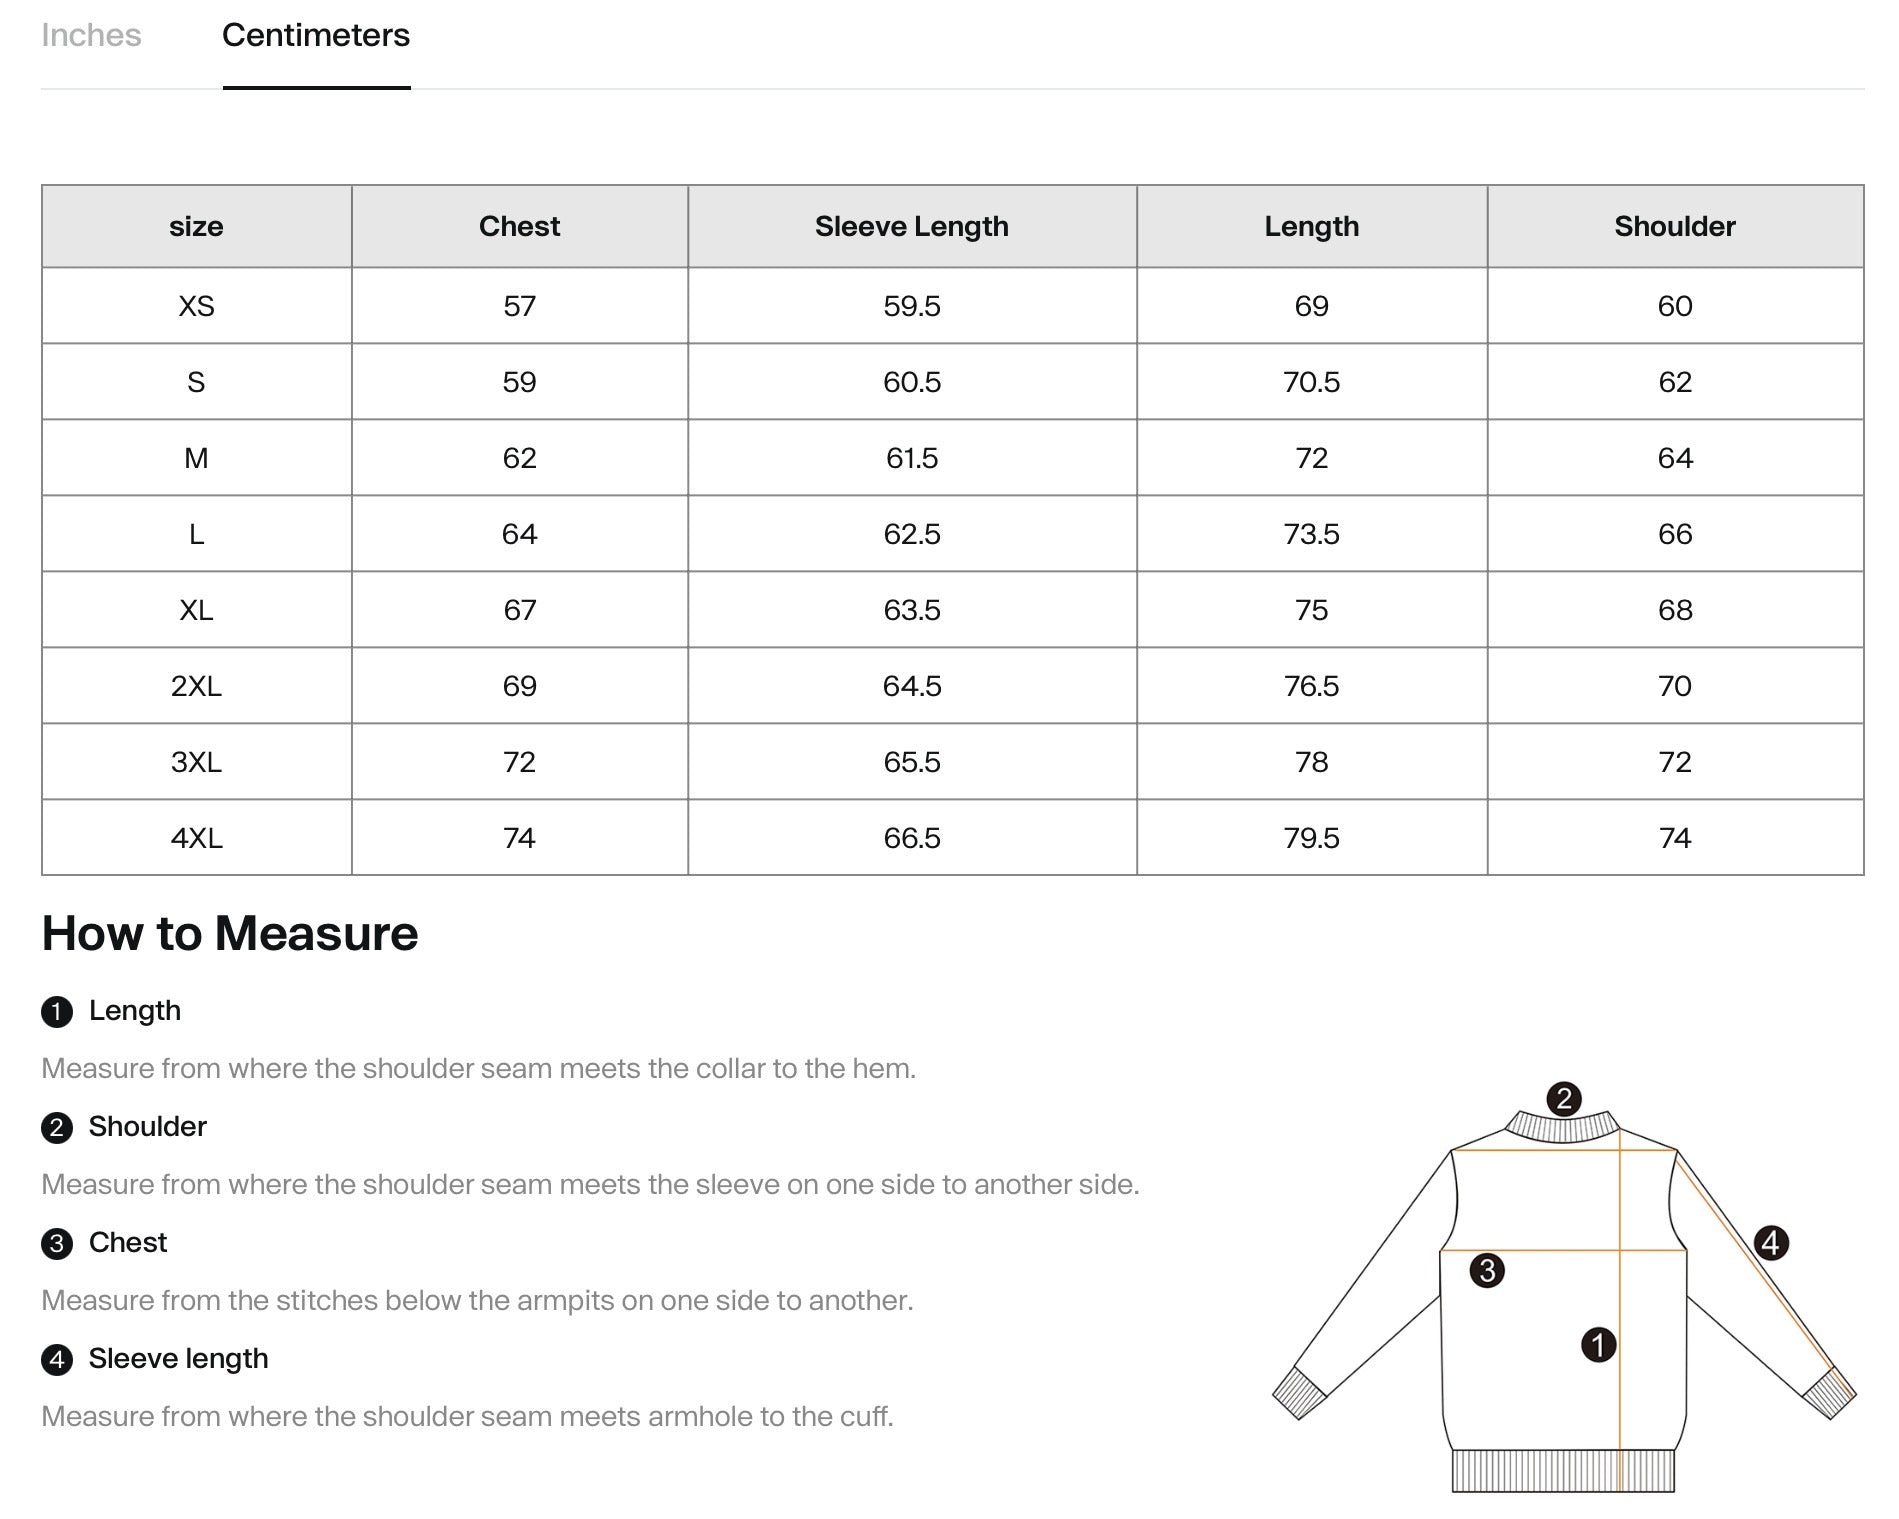
Task: Click the Sleeve Length column header
Action: coord(911,226)
